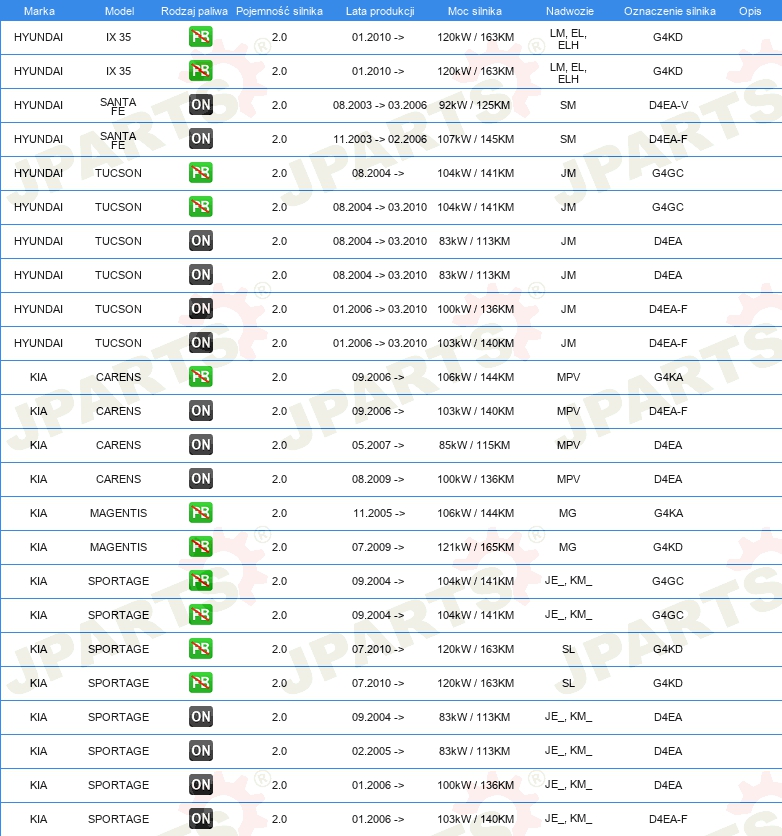782x836 pixels.
Task: Click the Model column header
Action: tap(119, 11)
